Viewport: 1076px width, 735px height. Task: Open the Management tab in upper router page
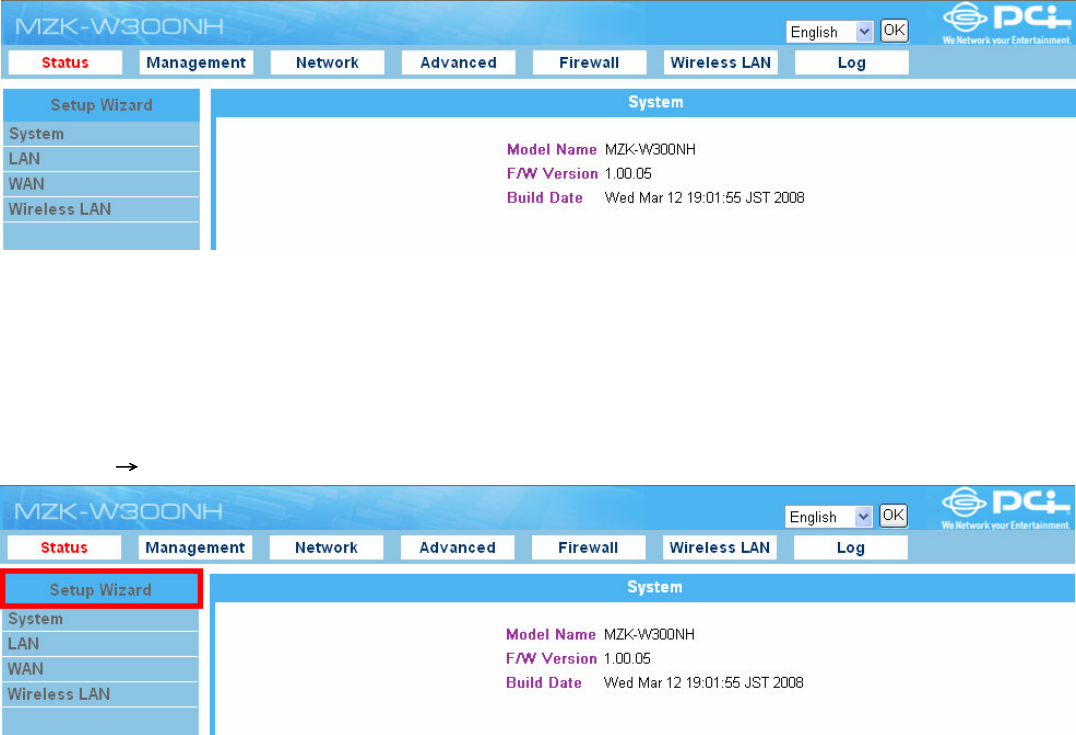(x=196, y=62)
